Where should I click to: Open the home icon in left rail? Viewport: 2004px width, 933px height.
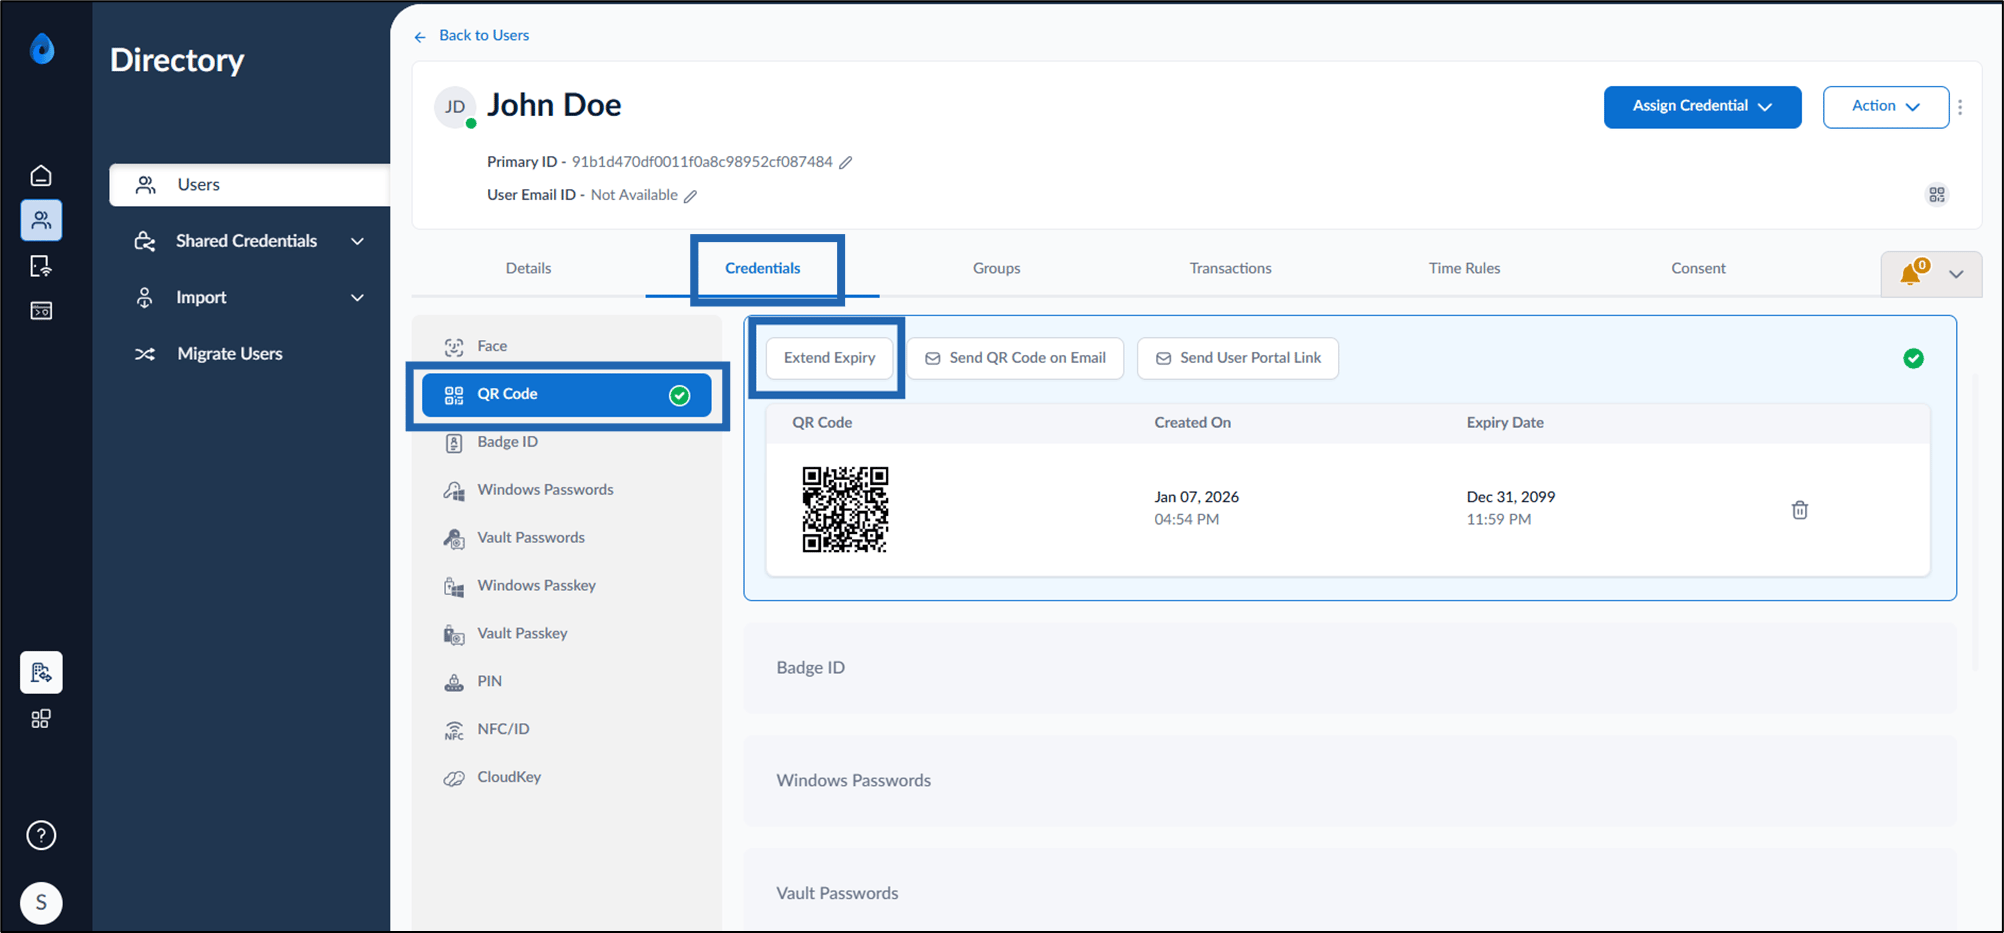click(x=41, y=176)
